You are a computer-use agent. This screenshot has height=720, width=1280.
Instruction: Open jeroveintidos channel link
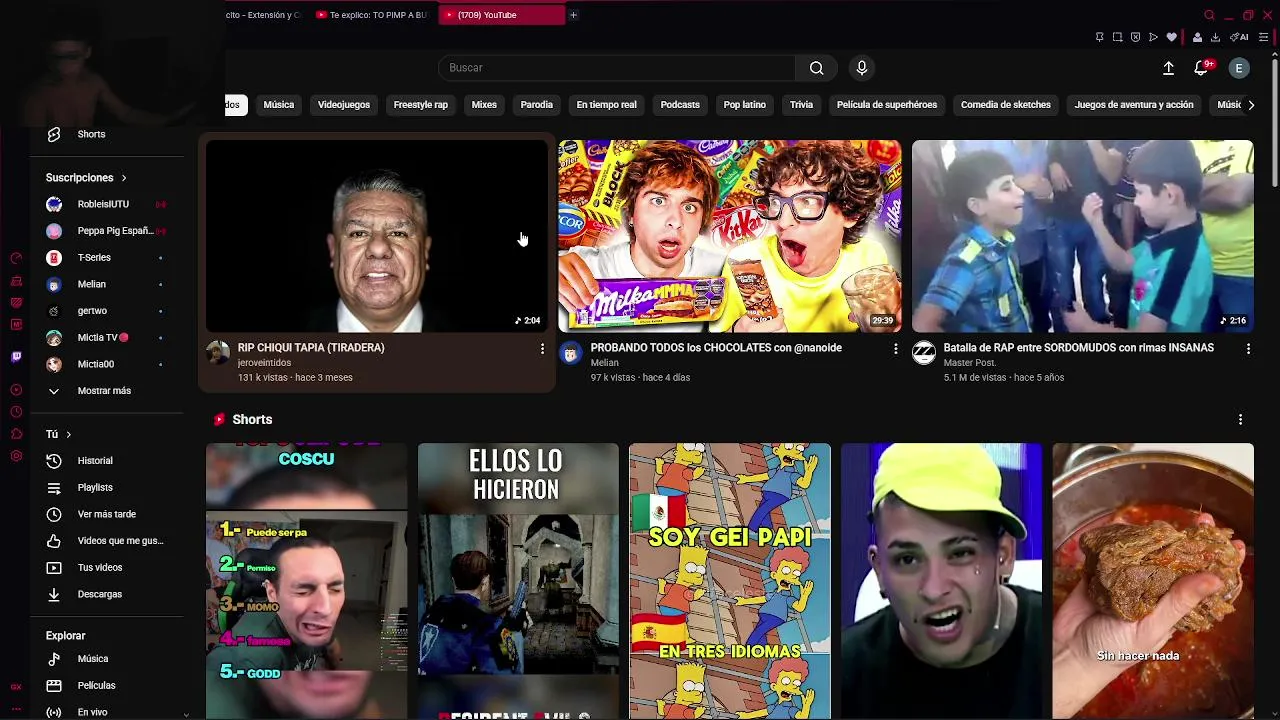264,363
